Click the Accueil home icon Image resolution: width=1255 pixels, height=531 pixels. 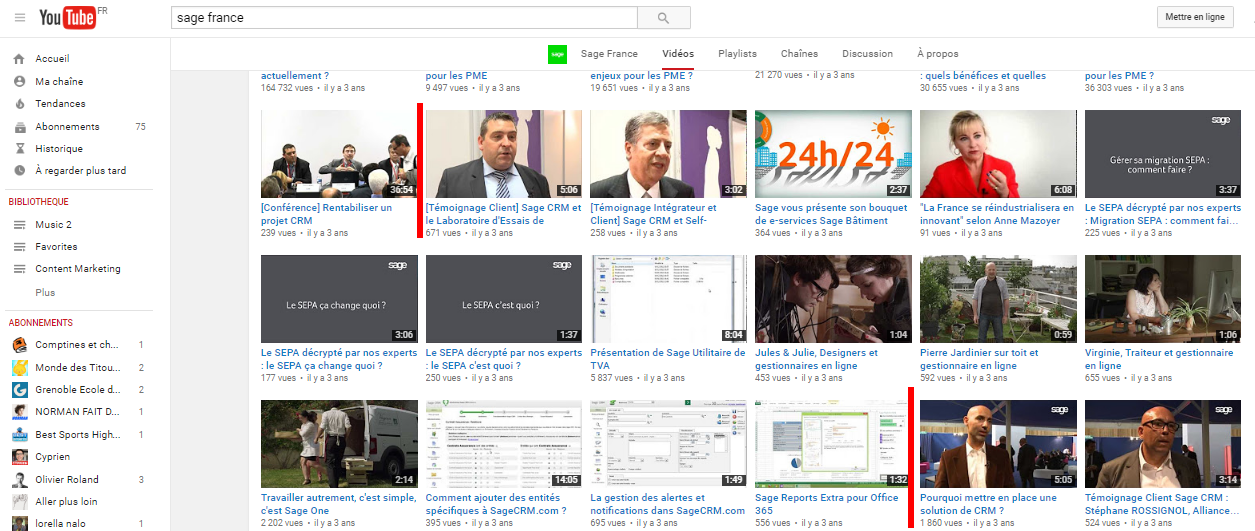click(x=19, y=59)
